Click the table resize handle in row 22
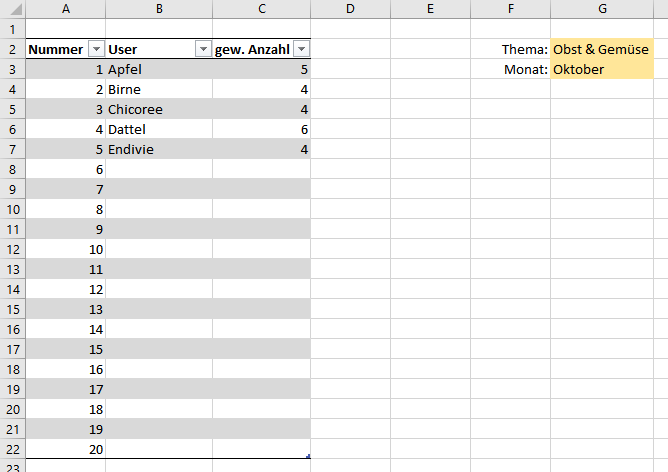This screenshot has width=668, height=472. tap(308, 456)
